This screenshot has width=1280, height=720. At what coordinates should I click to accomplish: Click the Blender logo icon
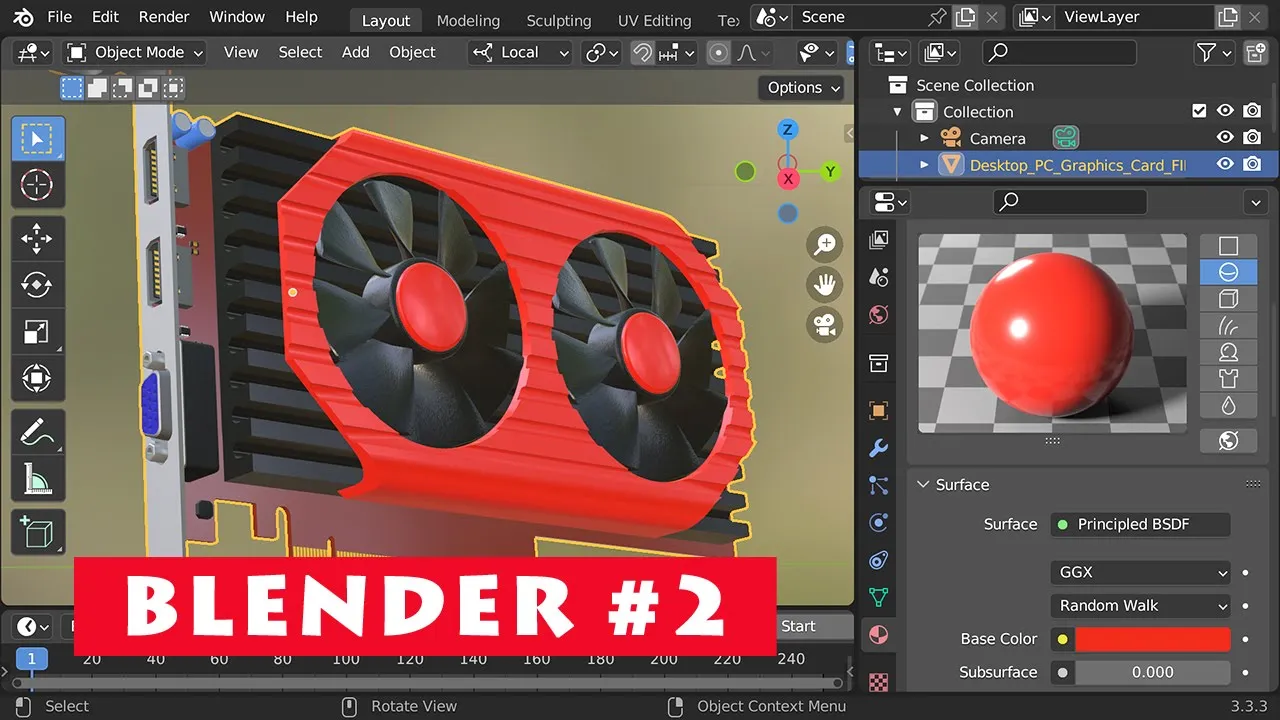[x=22, y=17]
